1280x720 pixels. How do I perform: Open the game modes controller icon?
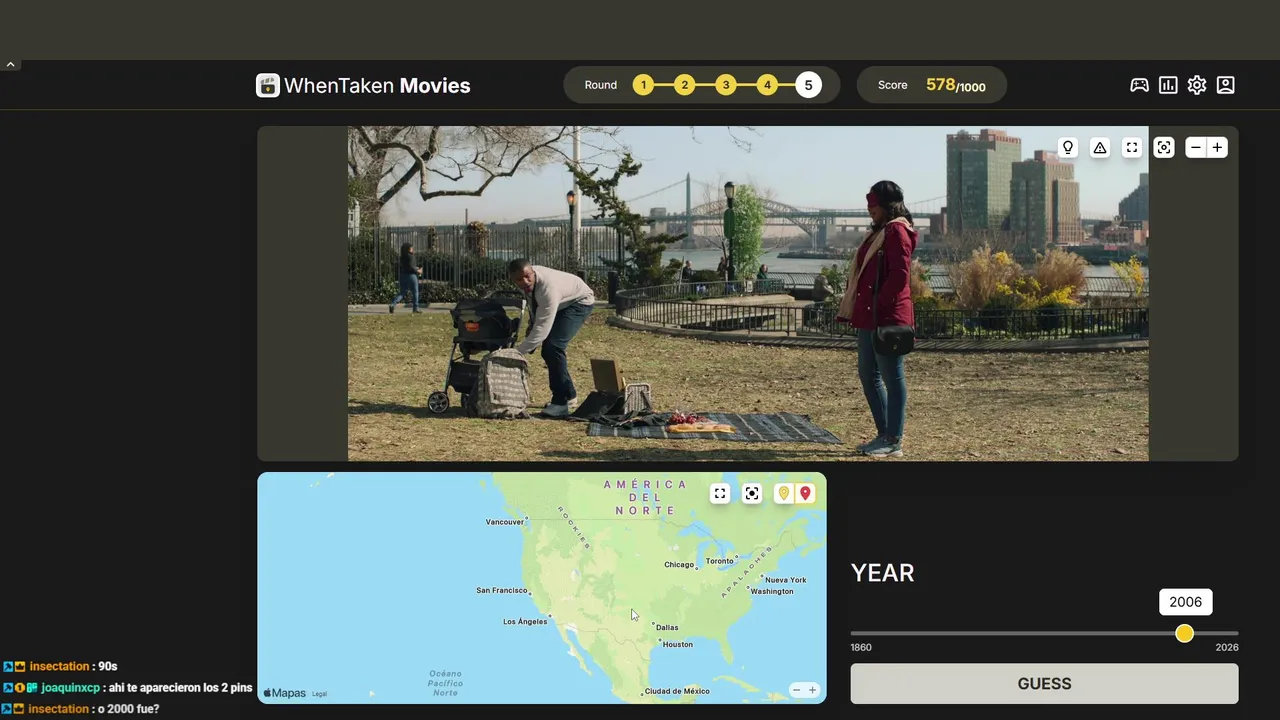(1139, 85)
